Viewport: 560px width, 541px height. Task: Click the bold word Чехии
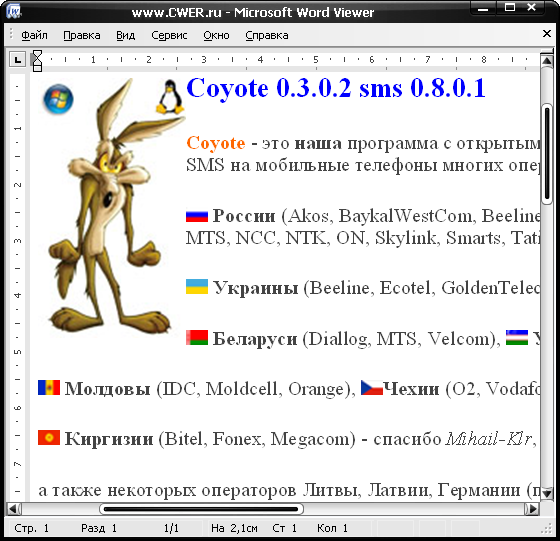411,389
